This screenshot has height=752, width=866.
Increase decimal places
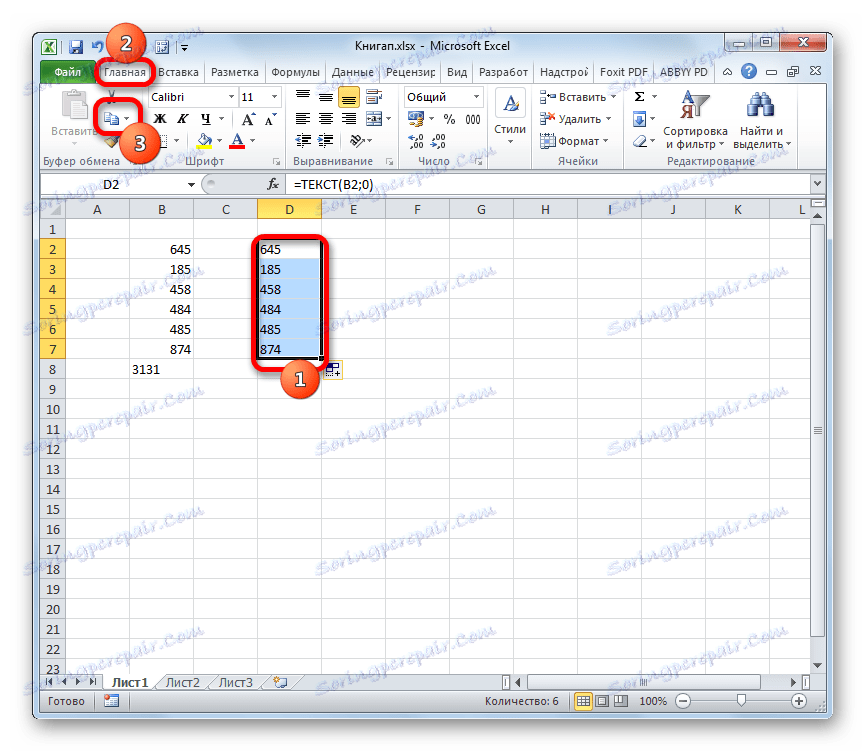[x=416, y=141]
